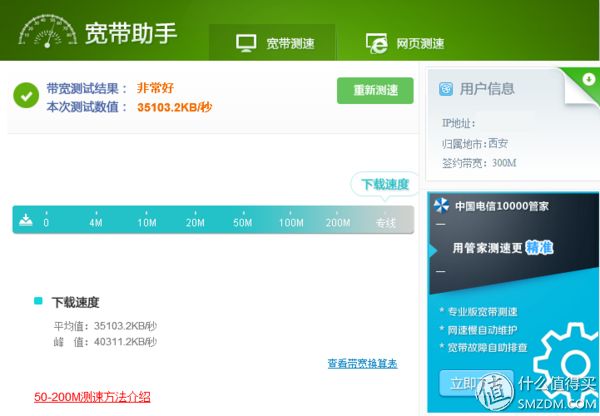Screen dimensions: 600x416
Task: Click the speedometer gauge logo icon
Action: tap(48, 31)
